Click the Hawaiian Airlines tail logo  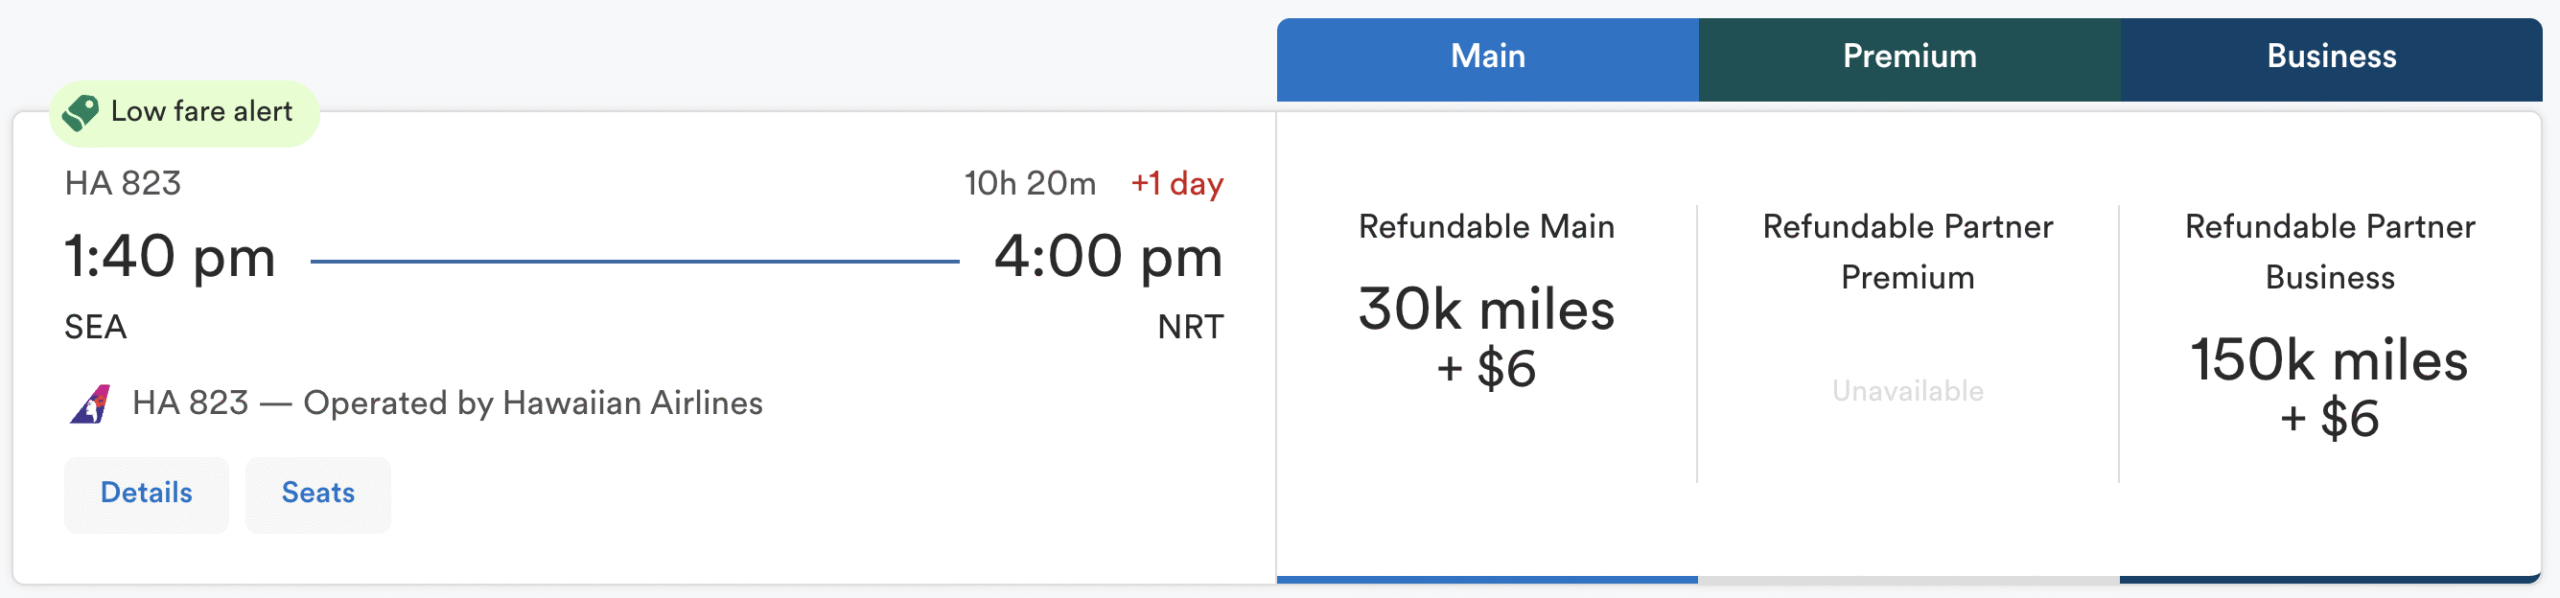coord(90,404)
